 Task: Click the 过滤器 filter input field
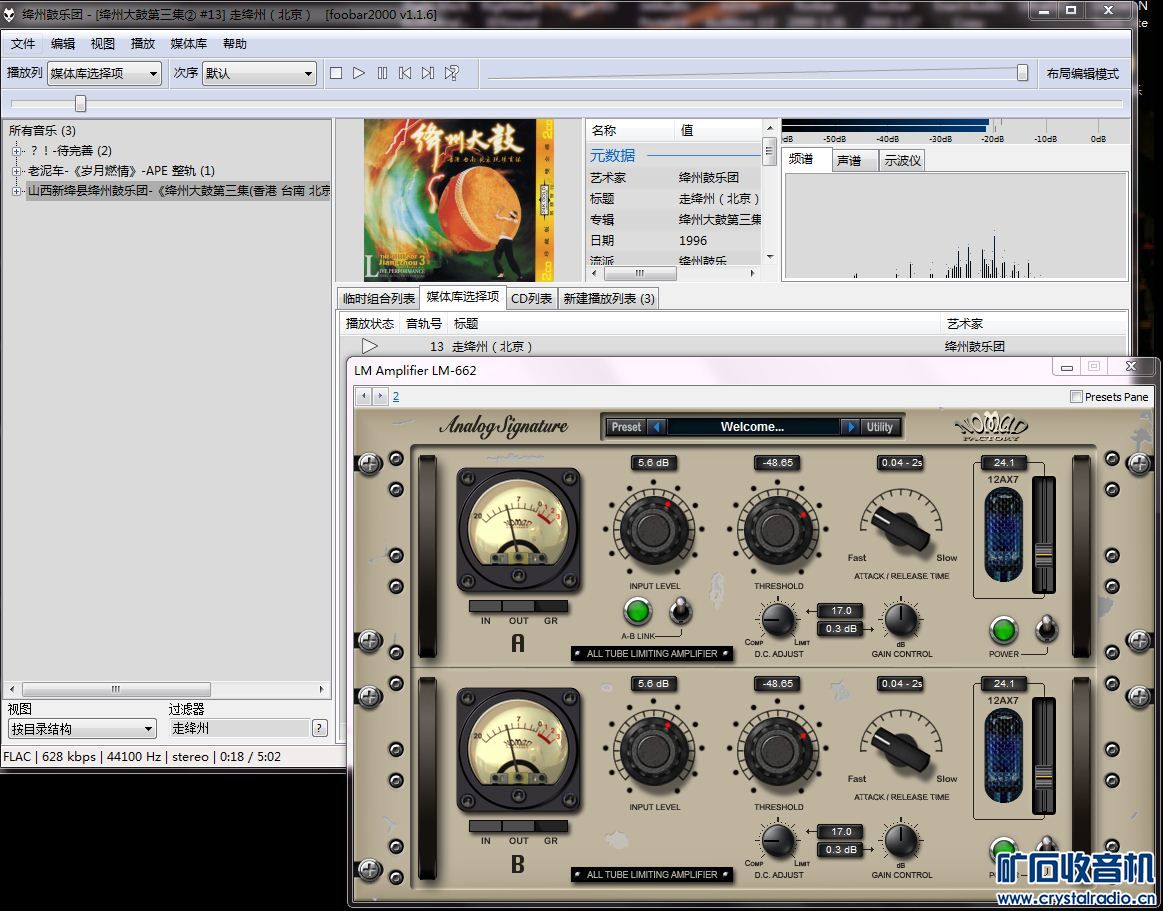pyautogui.click(x=239, y=729)
